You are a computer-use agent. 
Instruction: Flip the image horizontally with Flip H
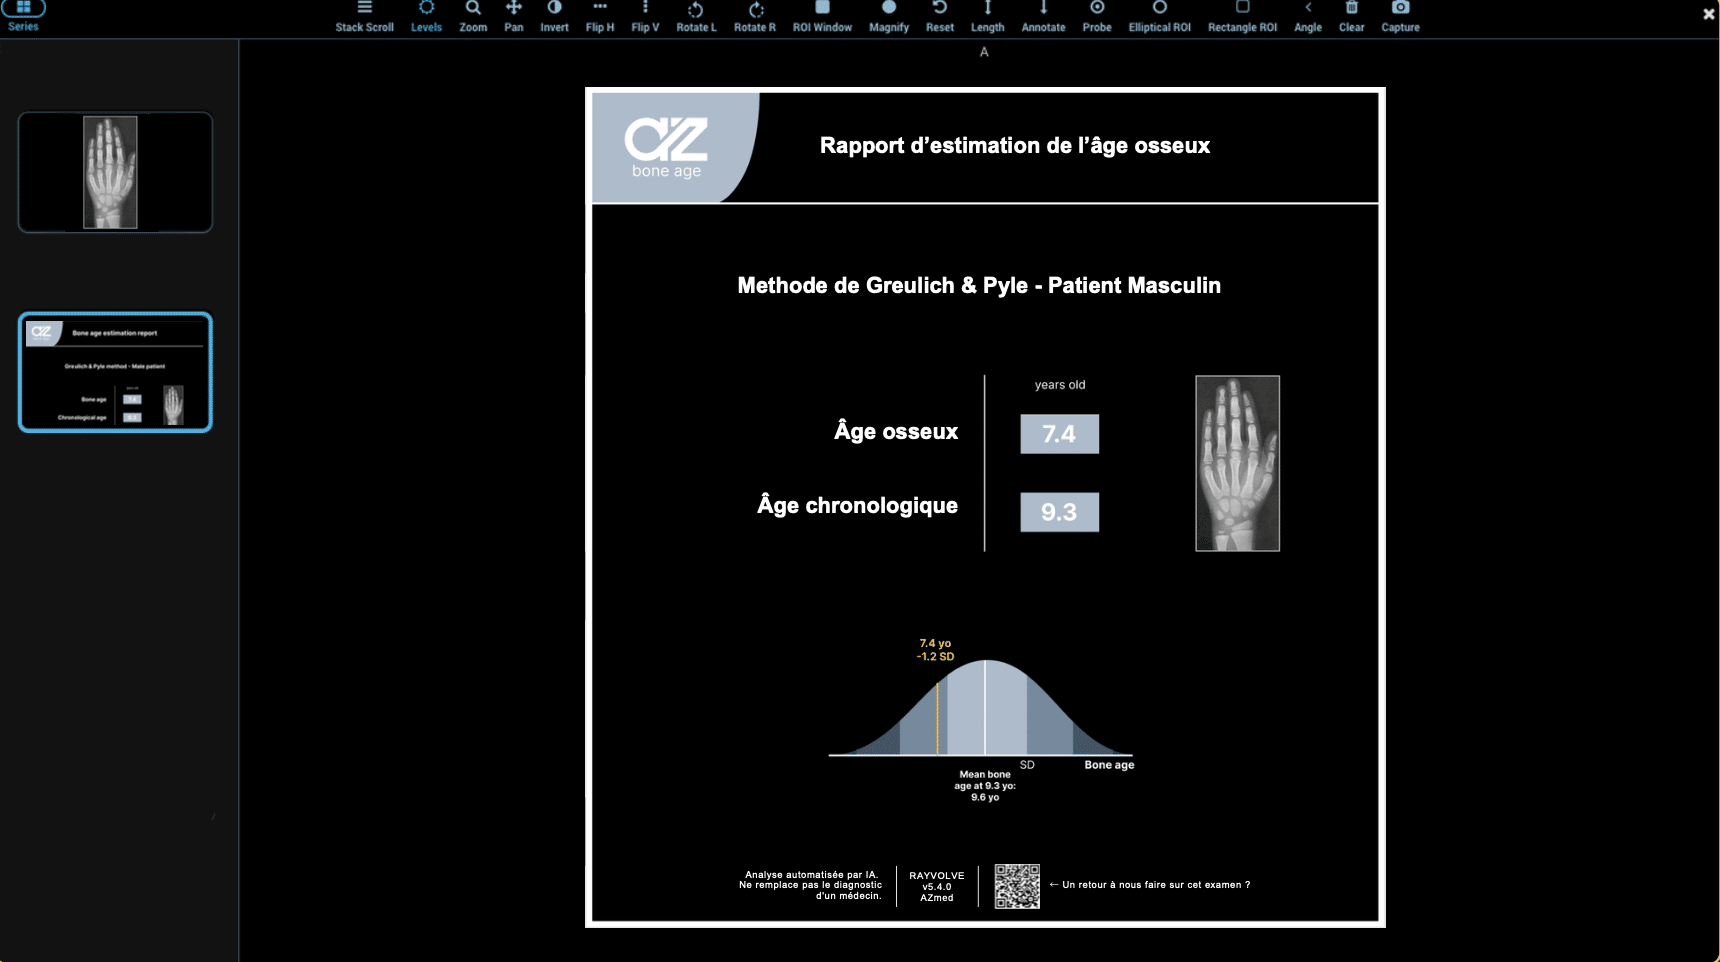600,17
